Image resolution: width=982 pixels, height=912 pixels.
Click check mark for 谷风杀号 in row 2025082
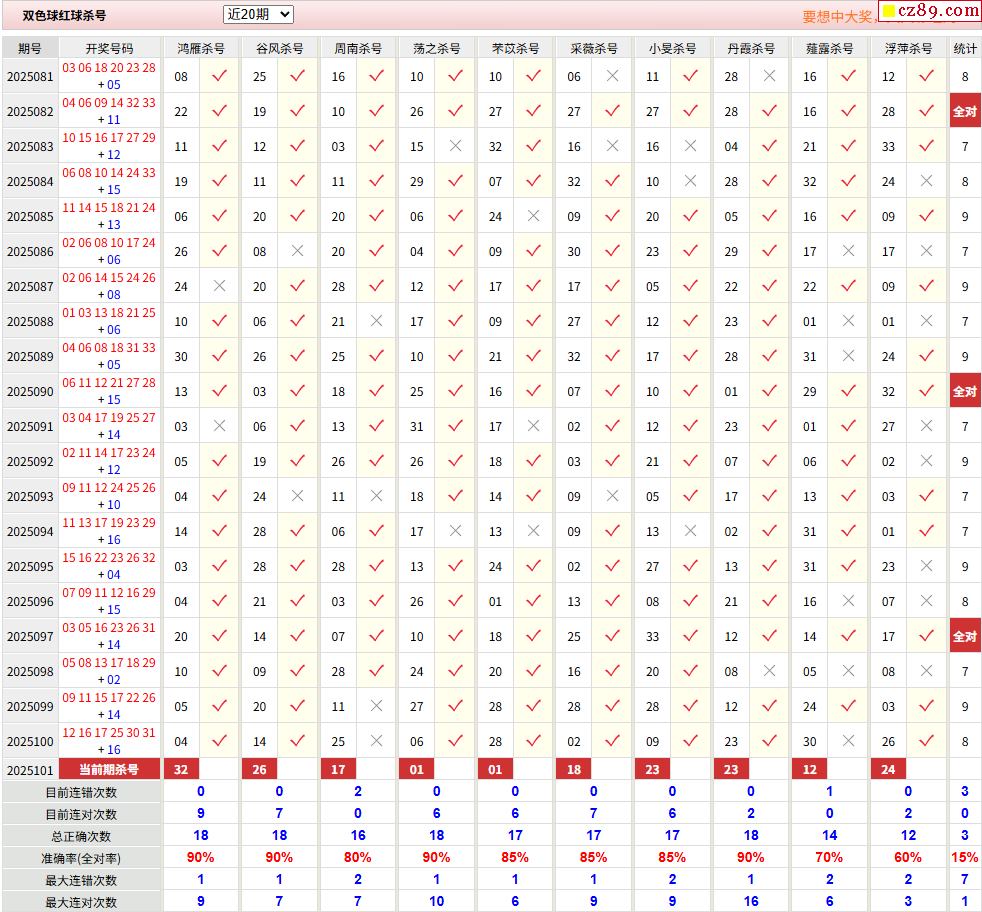coord(297,111)
